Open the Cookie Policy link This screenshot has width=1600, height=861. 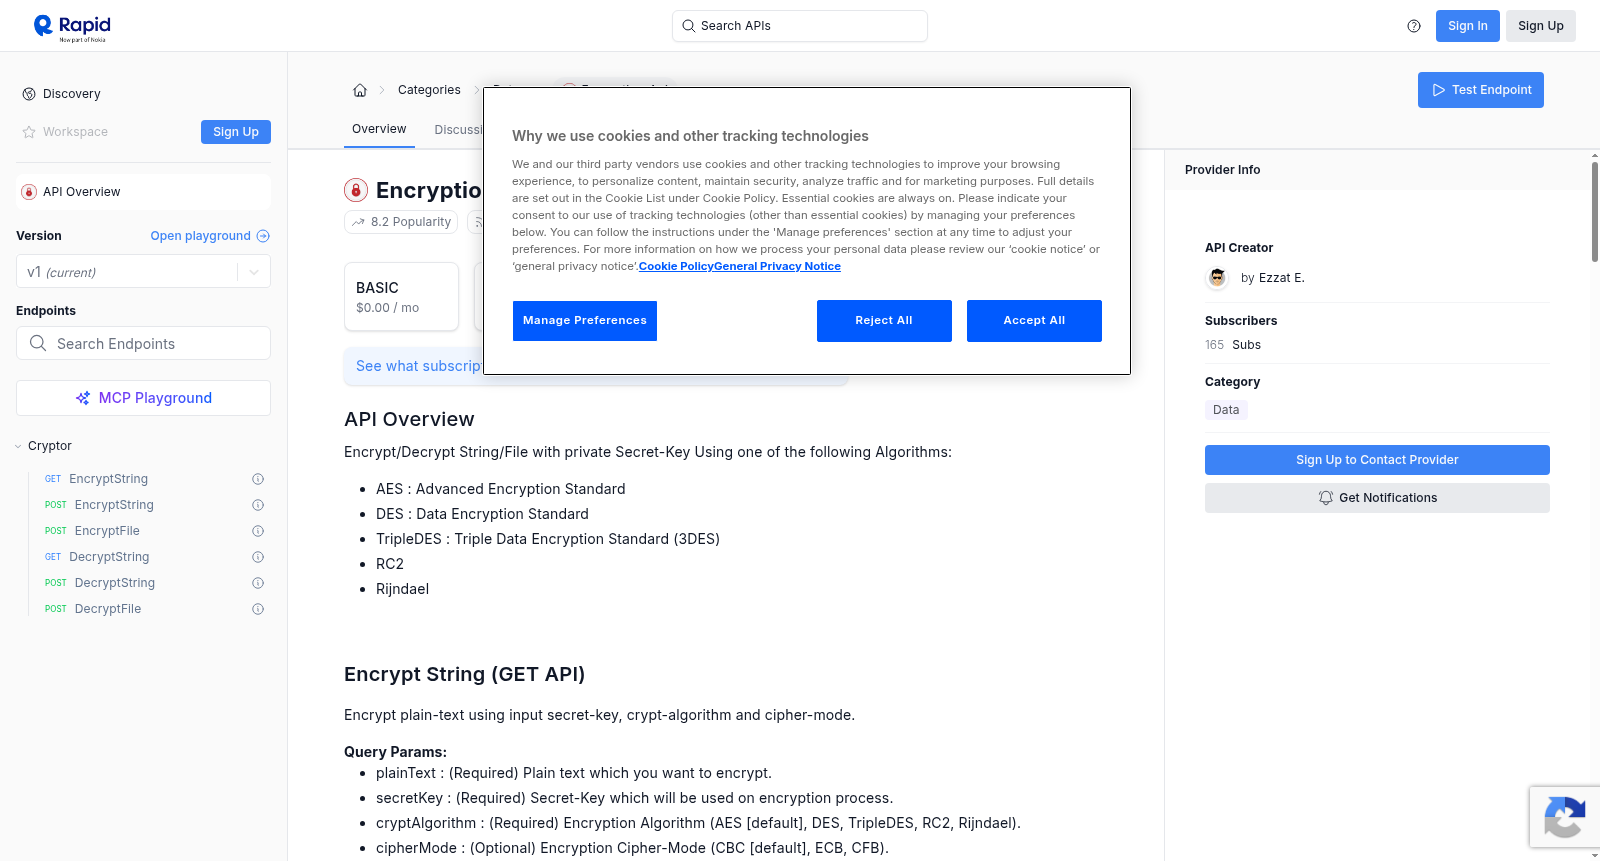pyautogui.click(x=676, y=267)
